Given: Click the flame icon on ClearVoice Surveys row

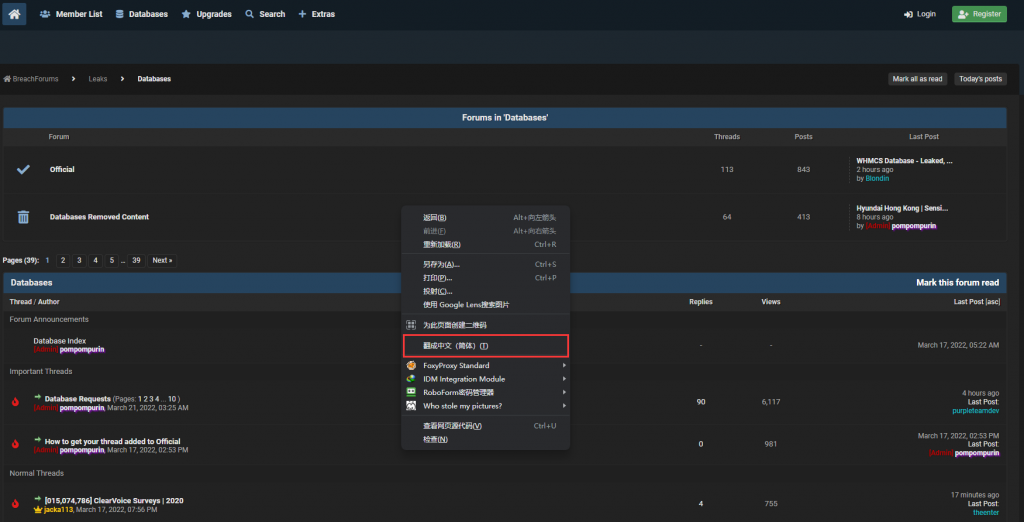Looking at the screenshot, I should pyautogui.click(x=15, y=504).
